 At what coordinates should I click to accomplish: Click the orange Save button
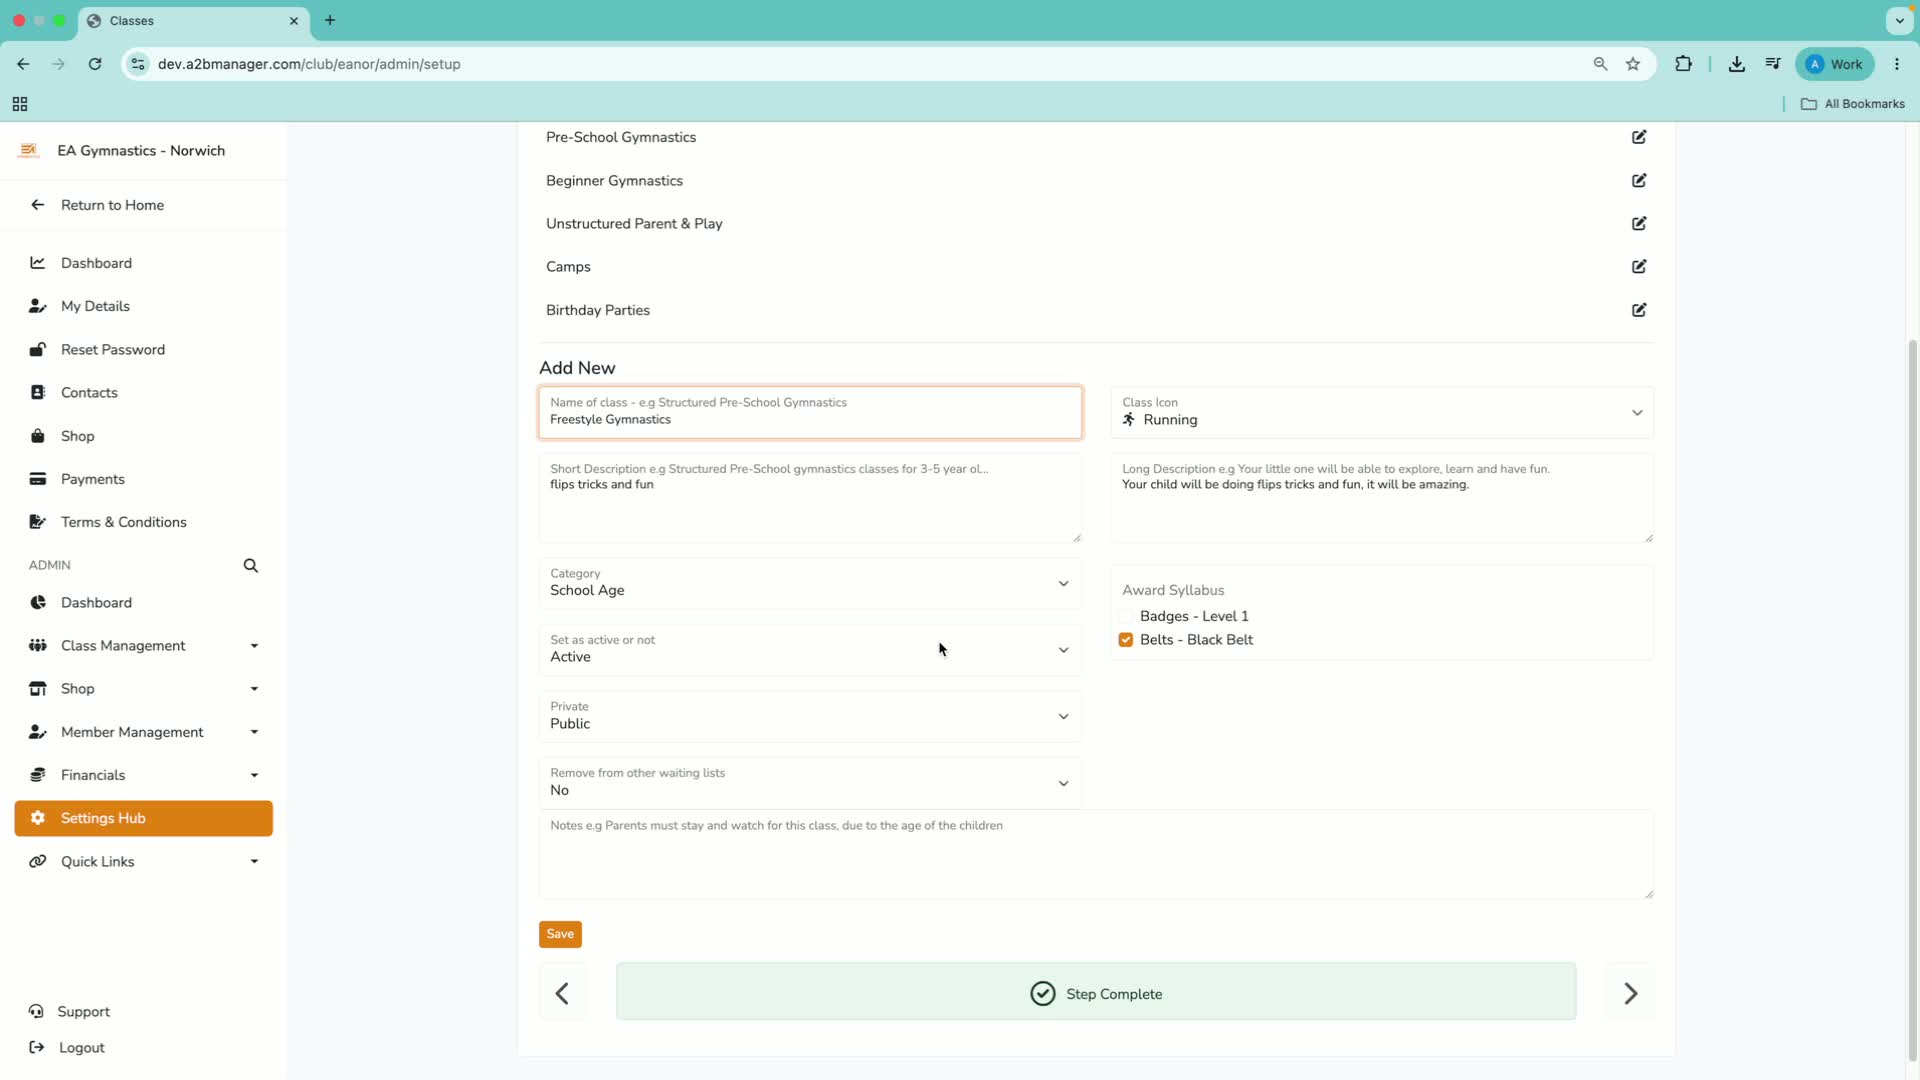pyautogui.click(x=560, y=934)
